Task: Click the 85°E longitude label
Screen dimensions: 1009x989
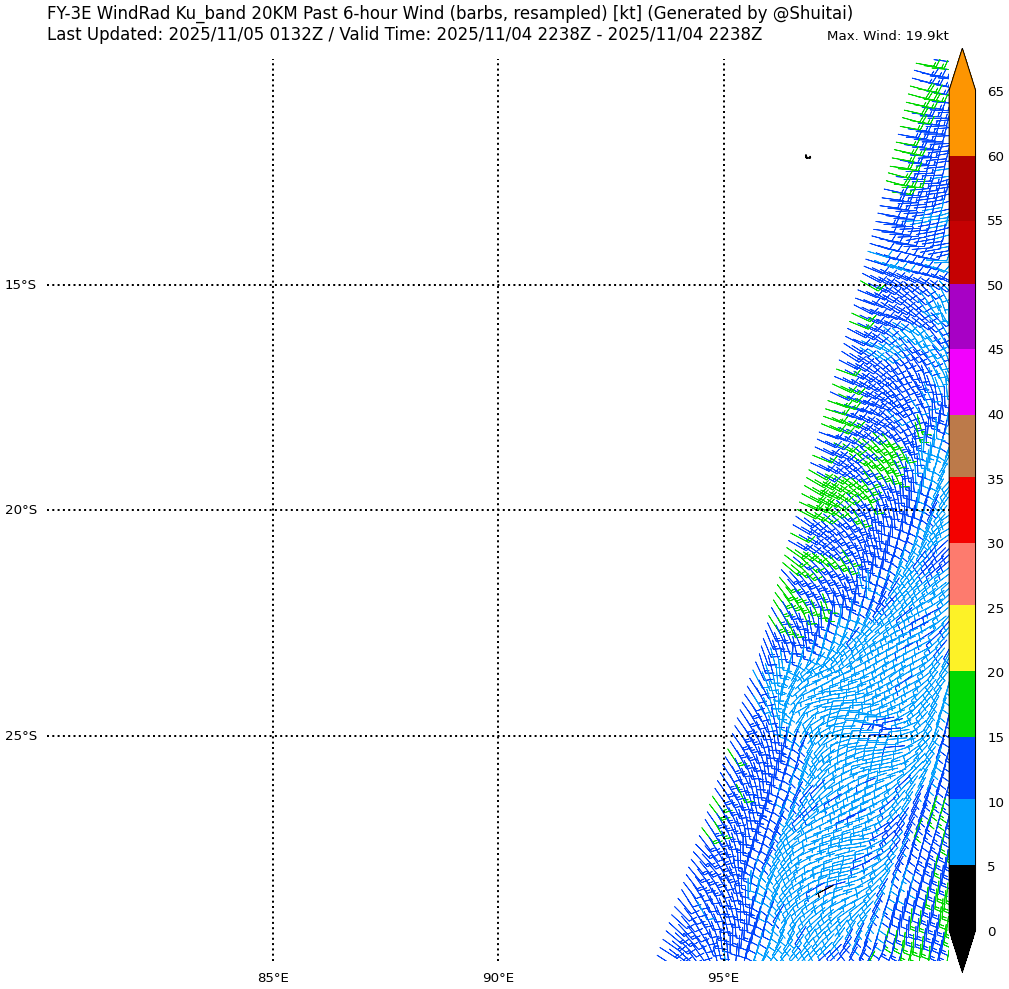Action: (273, 977)
